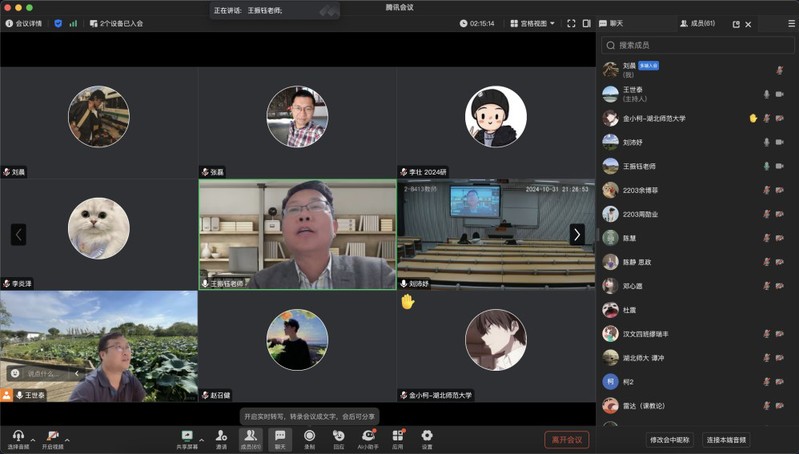The height and width of the screenshot is (454, 799).
Task: Click the 离开会议 leave meeting button
Action: pyautogui.click(x=566, y=439)
